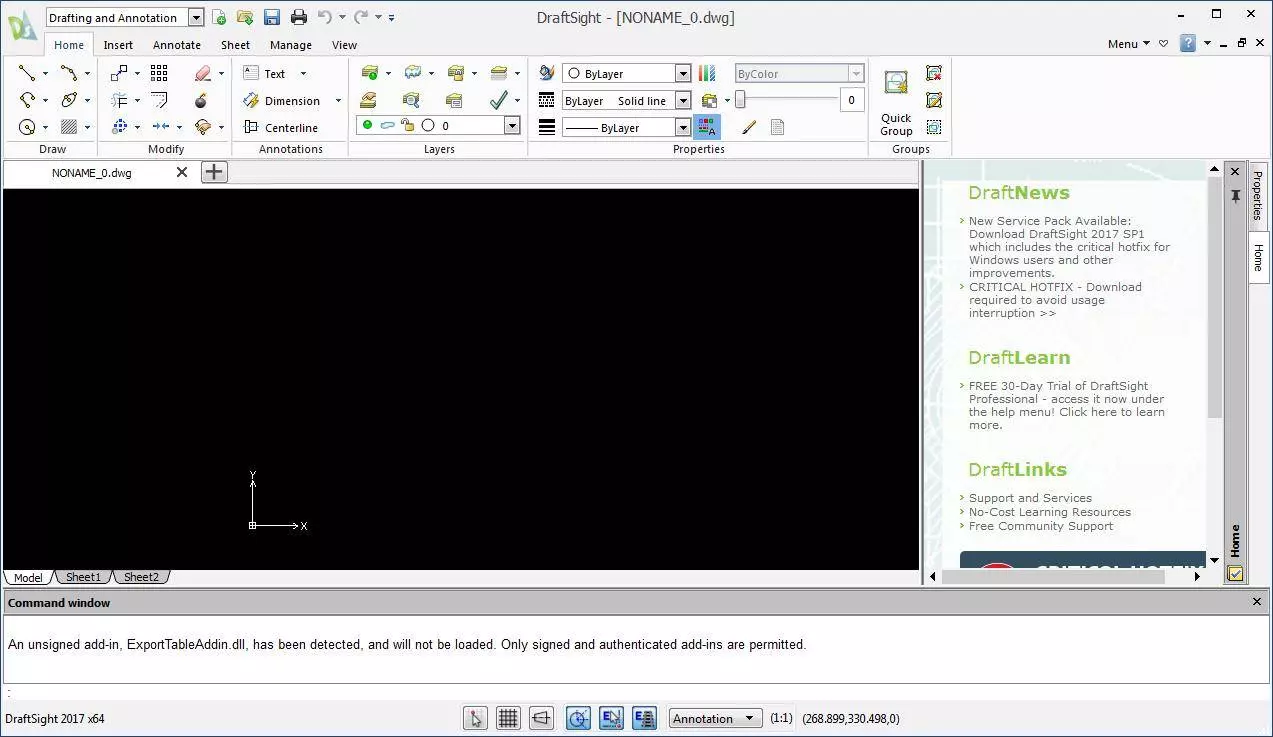Open the Menu dropdown at top right
1273x737 pixels.
click(1129, 43)
